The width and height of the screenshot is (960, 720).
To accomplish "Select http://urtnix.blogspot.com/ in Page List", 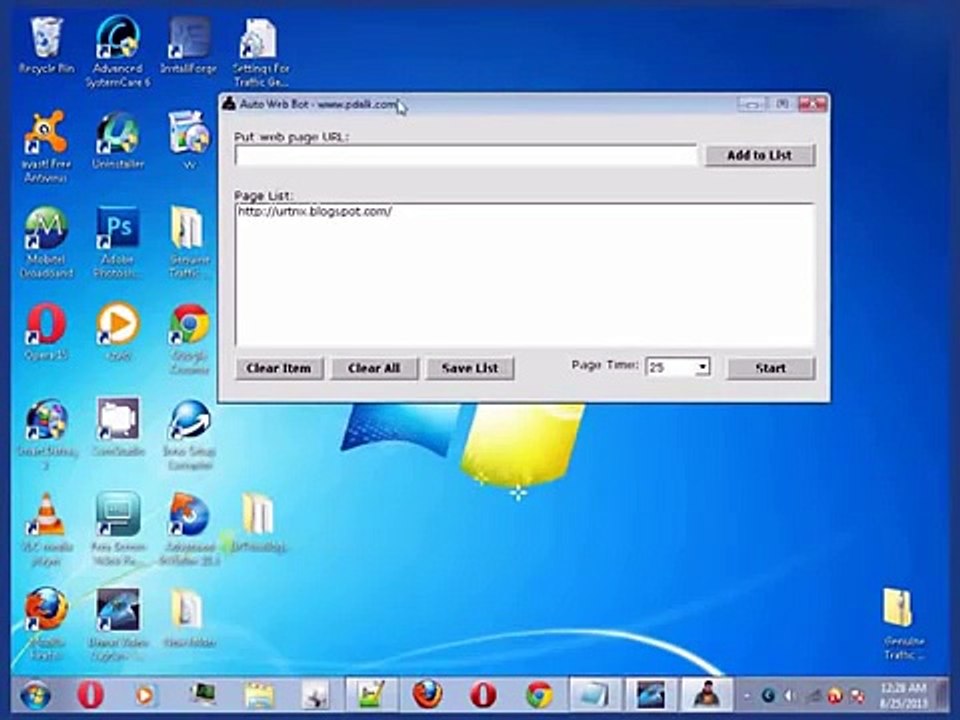I will point(315,212).
